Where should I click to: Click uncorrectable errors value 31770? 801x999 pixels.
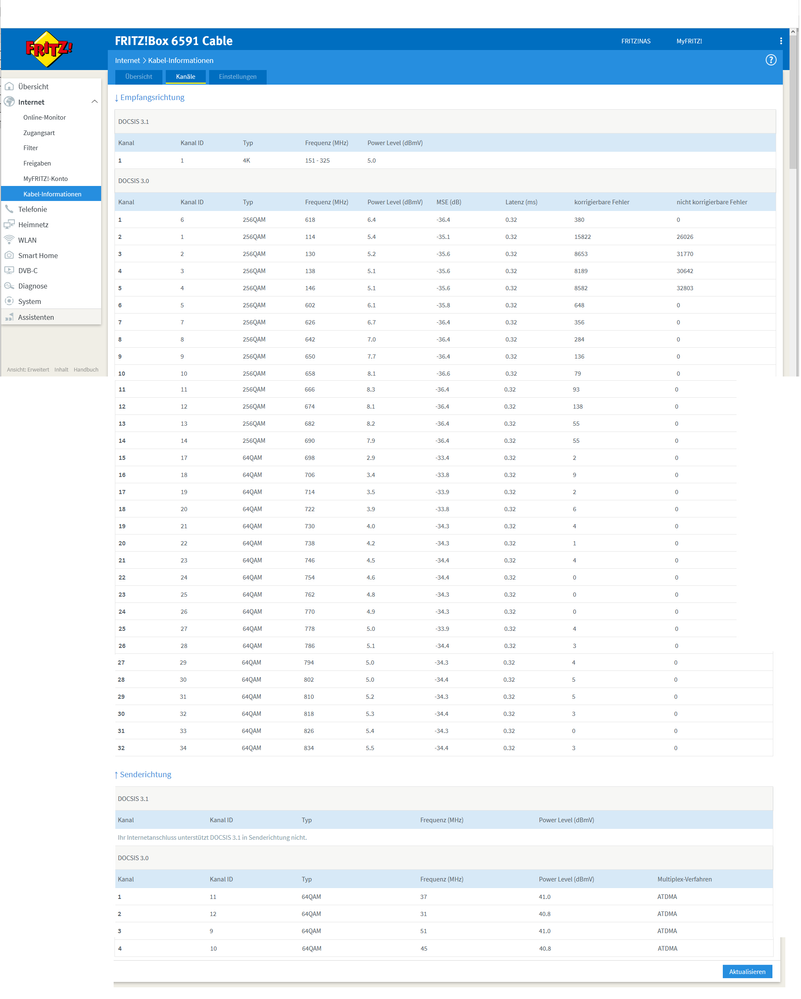click(685, 254)
